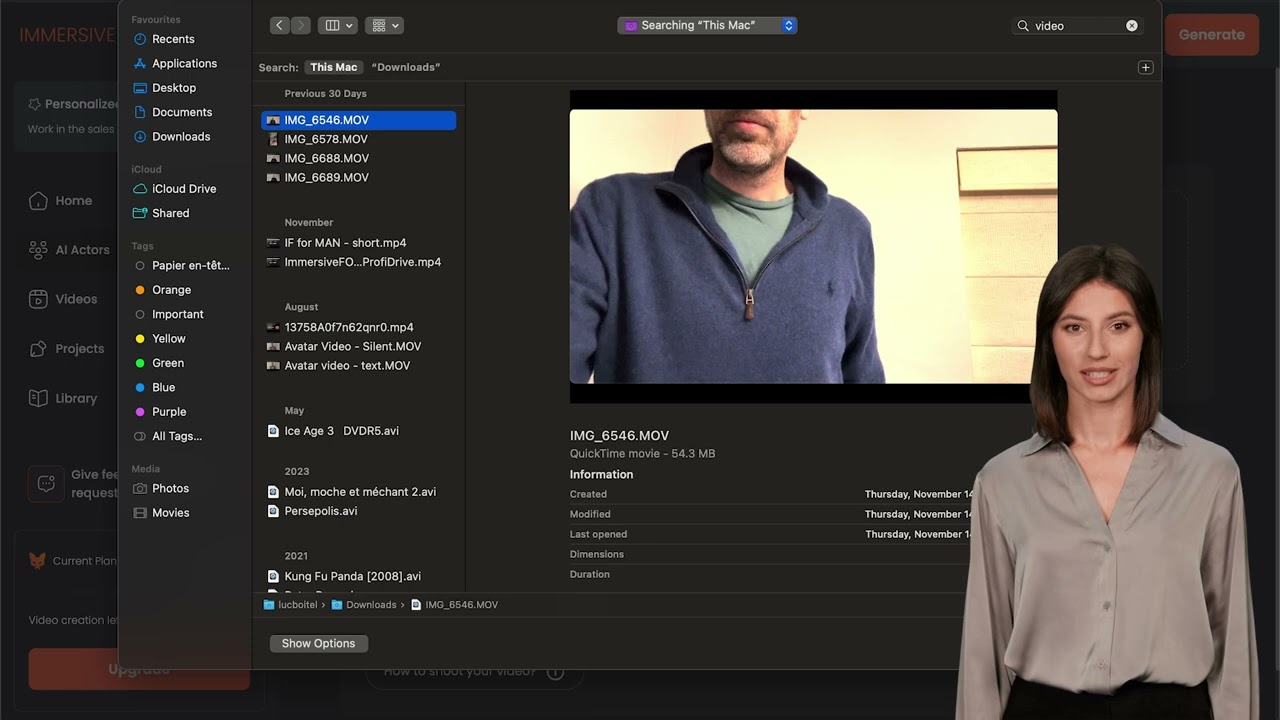Select Moi, moche et méchant 2.avi

click(358, 492)
